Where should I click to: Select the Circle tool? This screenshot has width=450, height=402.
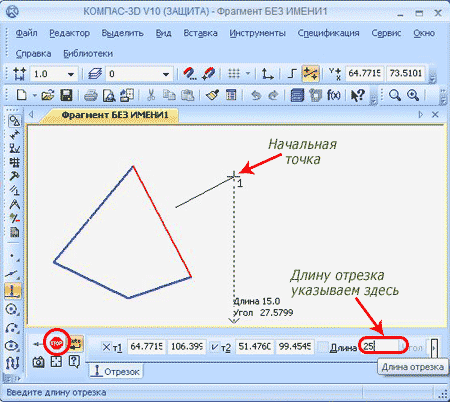(x=13, y=309)
